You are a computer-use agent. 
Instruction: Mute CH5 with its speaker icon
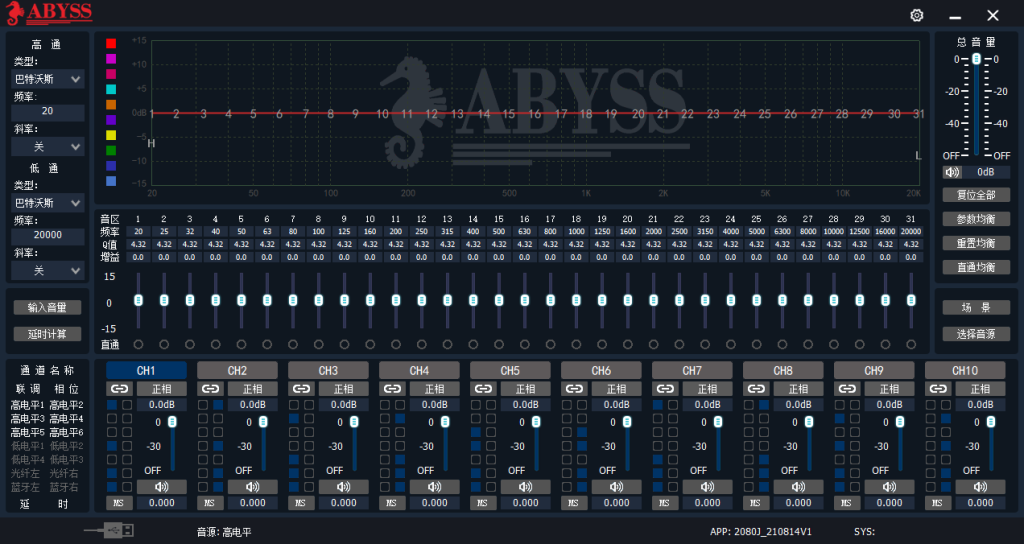click(526, 487)
